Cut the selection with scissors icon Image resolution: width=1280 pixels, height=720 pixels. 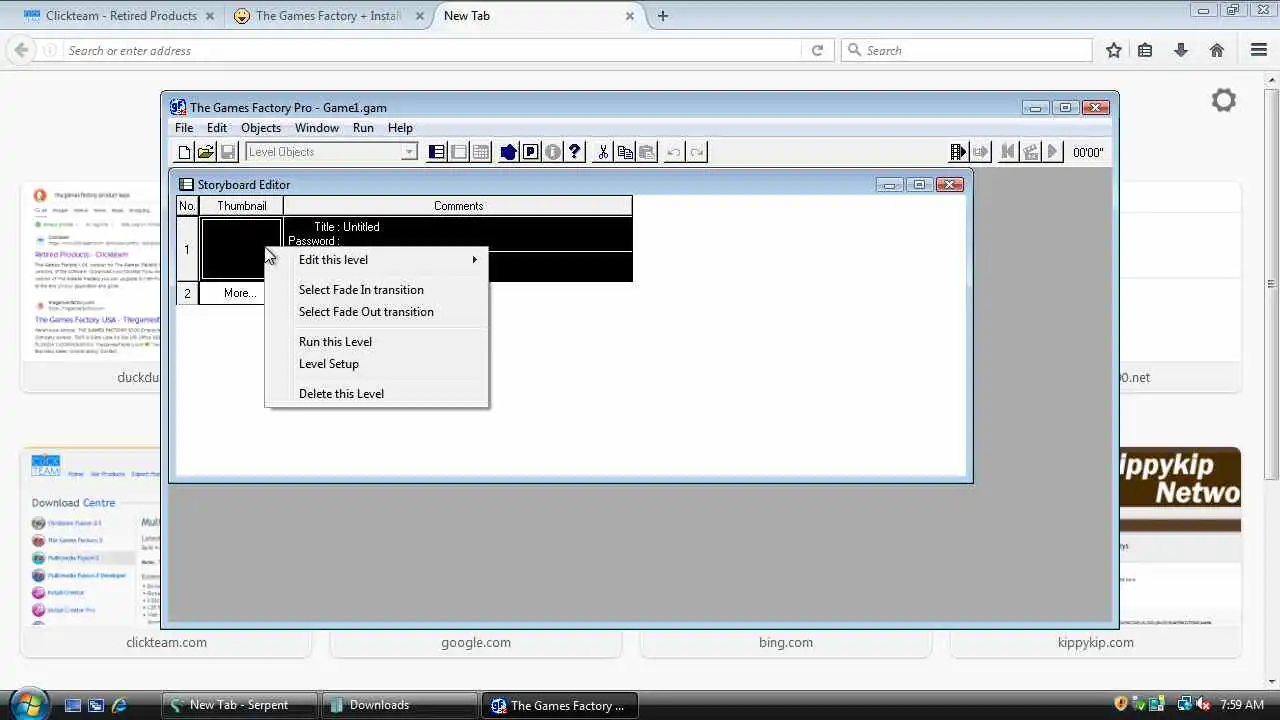pos(603,152)
